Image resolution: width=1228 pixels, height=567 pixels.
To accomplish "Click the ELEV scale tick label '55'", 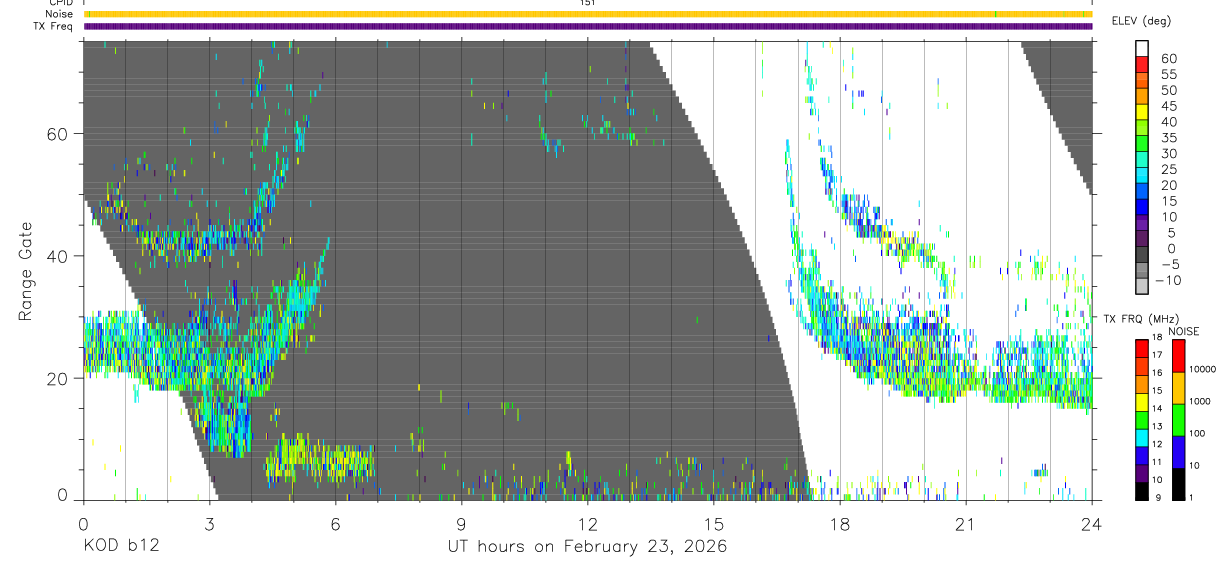I will pyautogui.click(x=1167, y=75).
